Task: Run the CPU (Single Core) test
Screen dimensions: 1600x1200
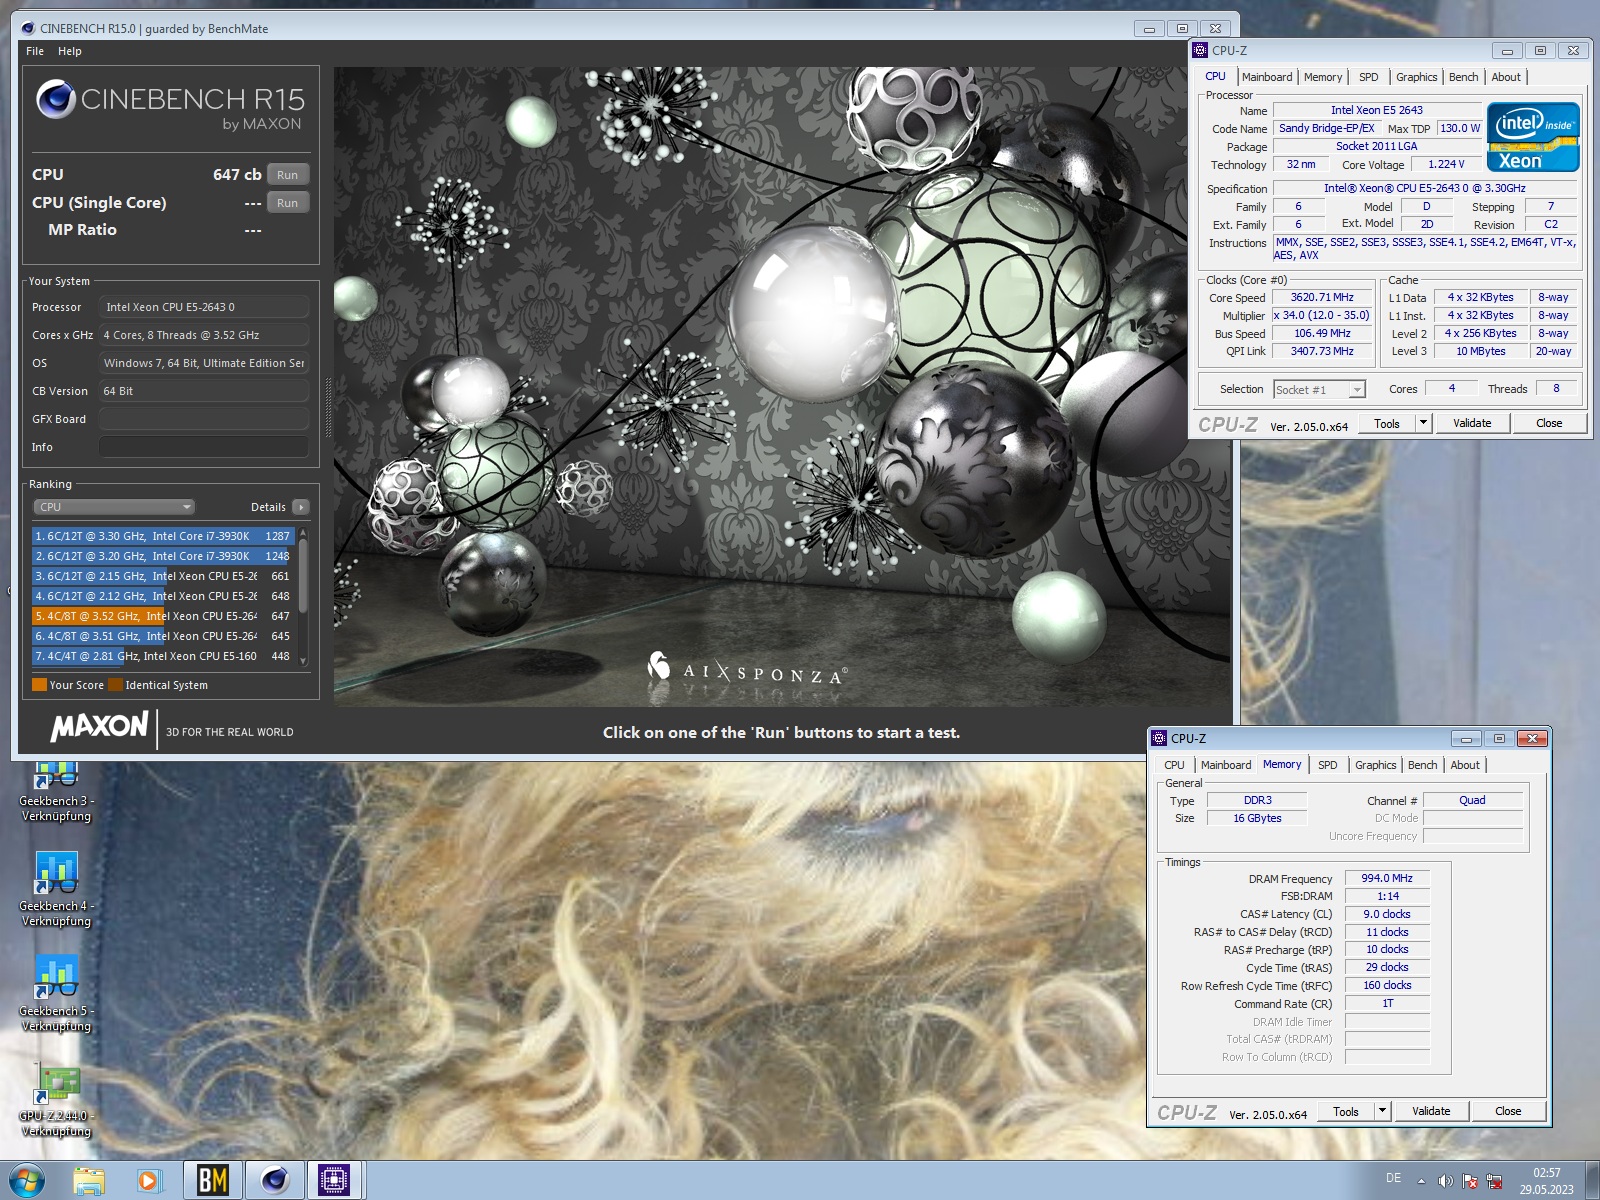Action: [x=288, y=202]
